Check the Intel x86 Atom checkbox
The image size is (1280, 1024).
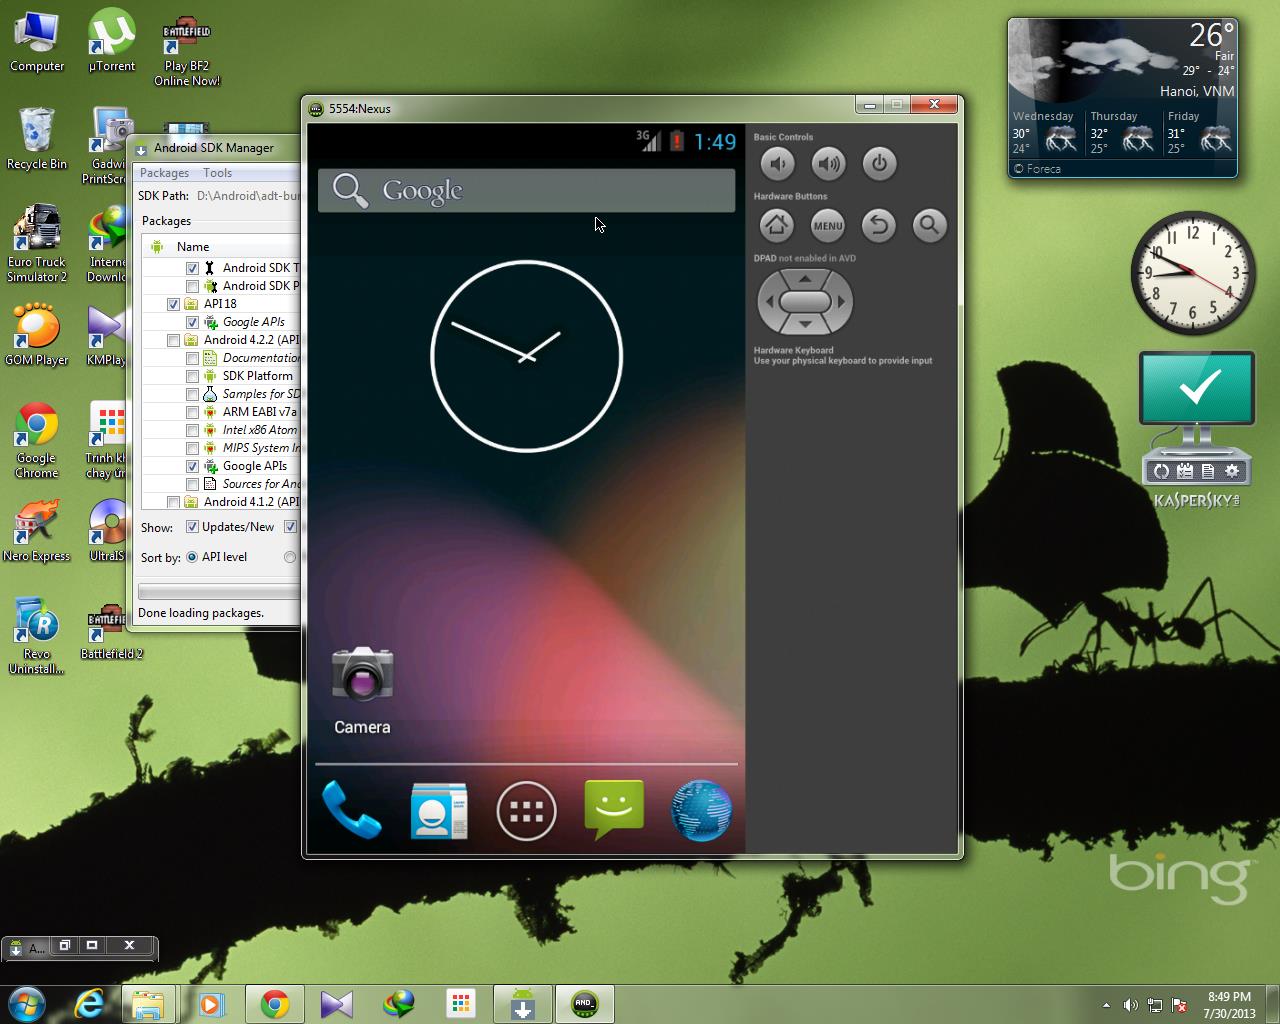(x=192, y=430)
